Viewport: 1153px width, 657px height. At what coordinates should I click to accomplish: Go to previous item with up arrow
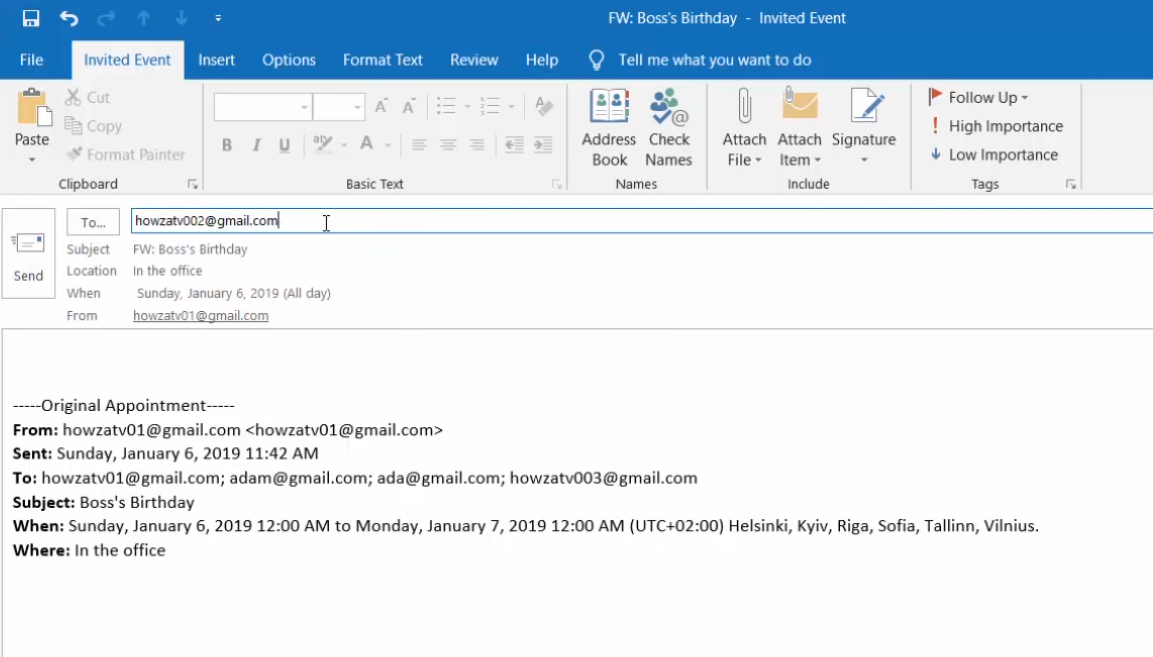click(143, 18)
